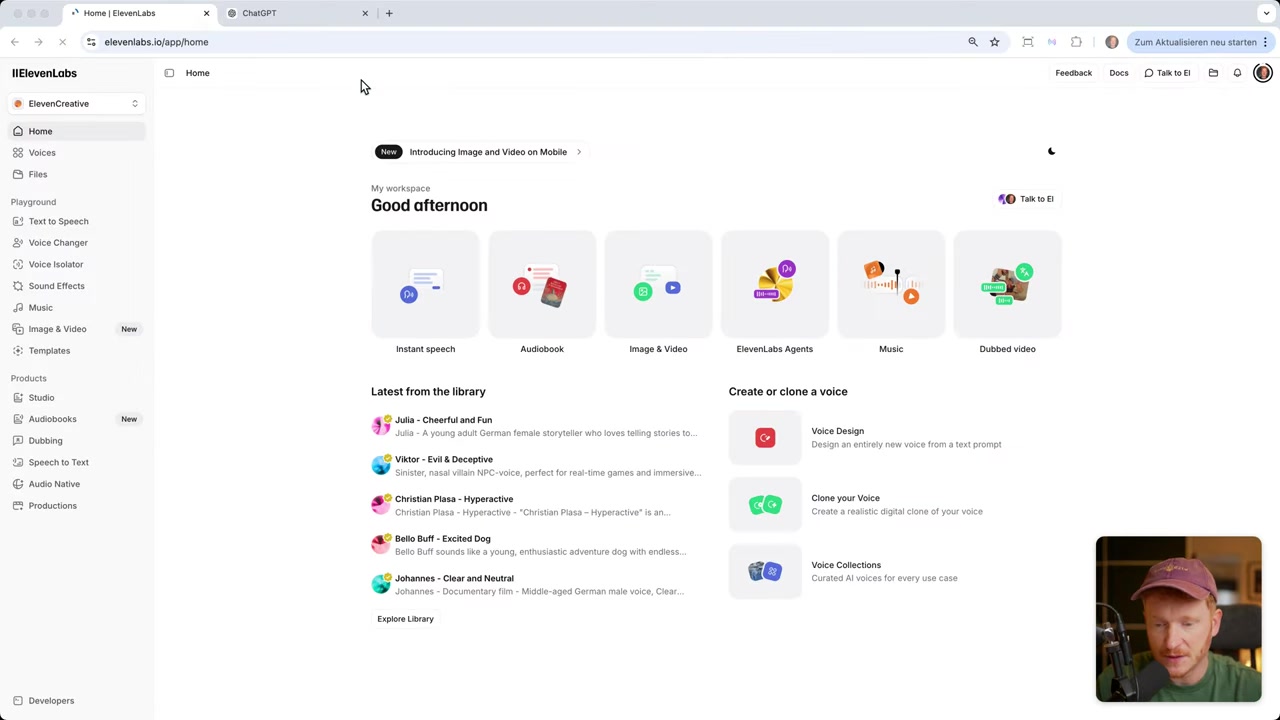Open Studio under Products in the sidebar
1280x720 pixels.
click(76, 398)
